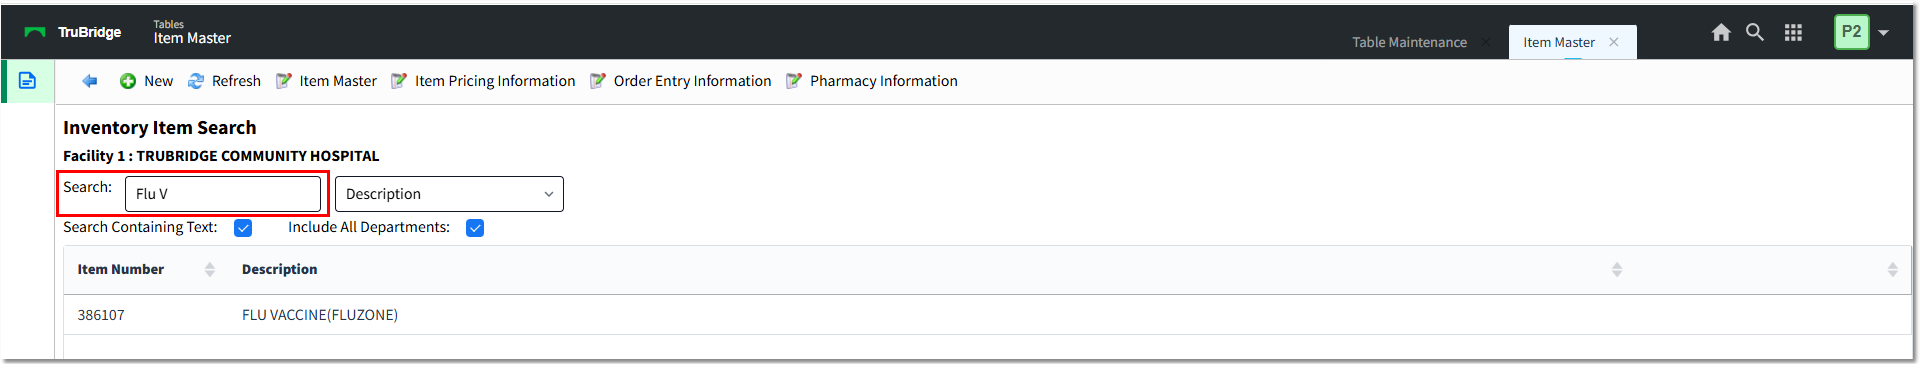
Task: Uncheck Search Containing Text checkbox
Action: point(243,228)
